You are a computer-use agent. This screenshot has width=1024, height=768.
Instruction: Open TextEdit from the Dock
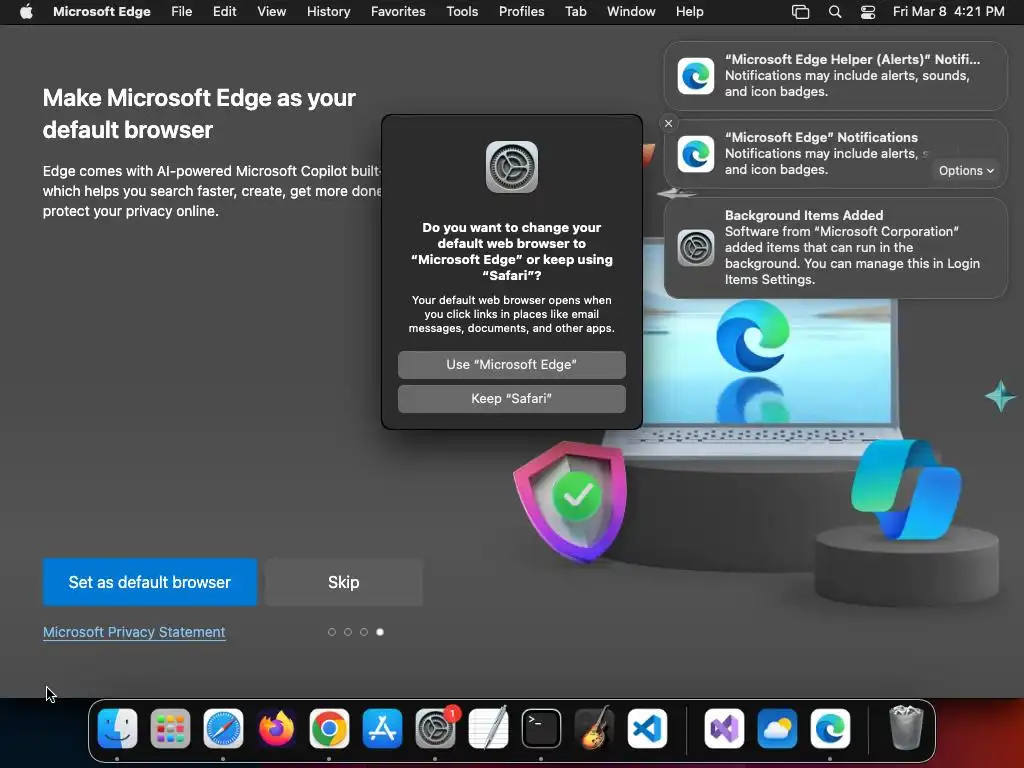[488, 727]
